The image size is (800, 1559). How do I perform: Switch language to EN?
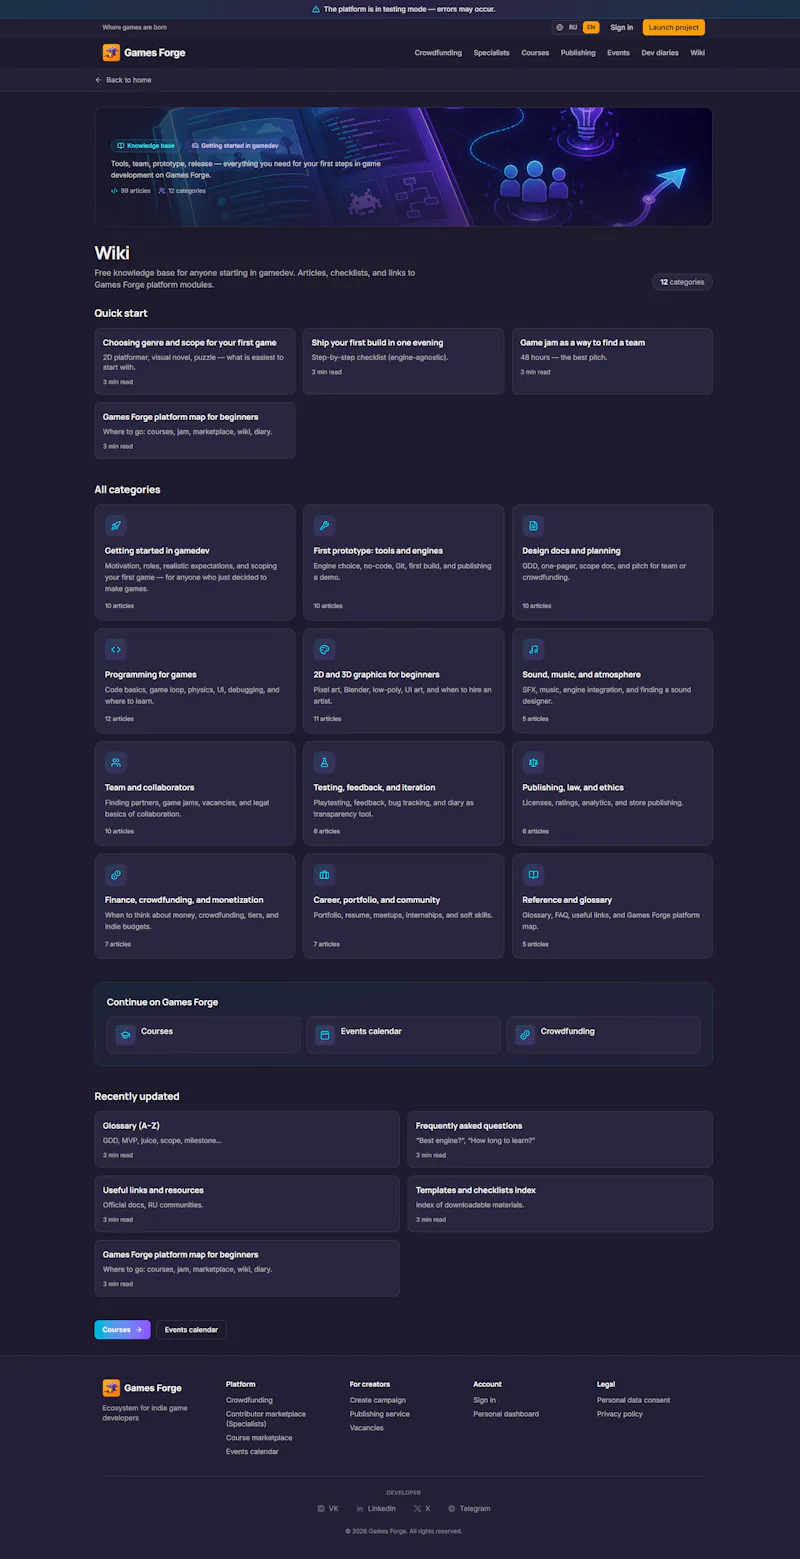(591, 28)
